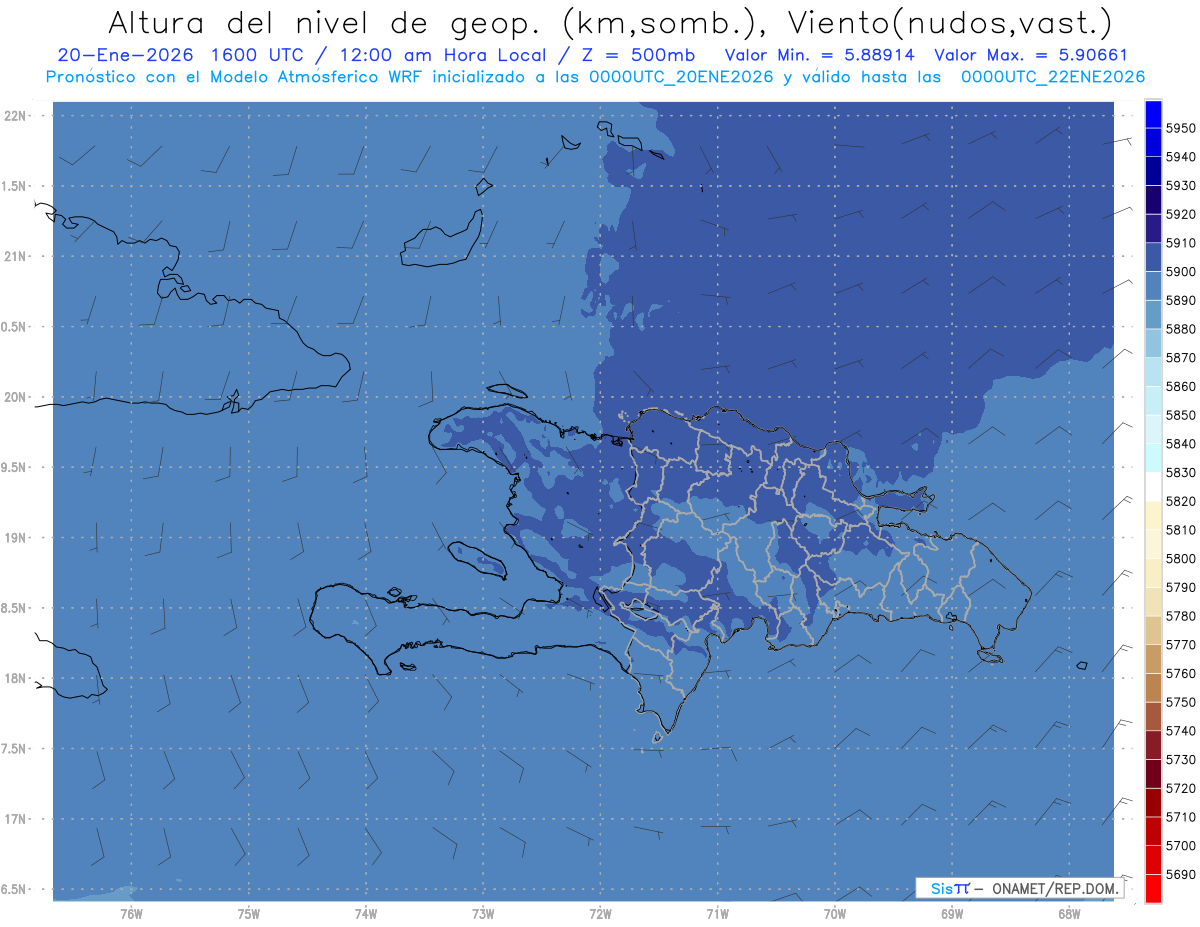The width and height of the screenshot is (1200, 927).
Task: Click the 73W longitude label
Action: click(483, 914)
